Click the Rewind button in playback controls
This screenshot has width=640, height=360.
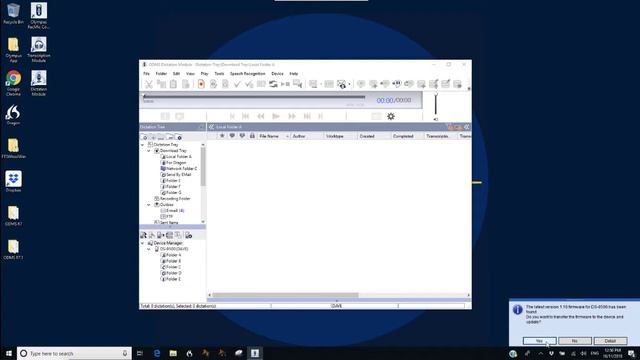pyautogui.click(x=261, y=116)
